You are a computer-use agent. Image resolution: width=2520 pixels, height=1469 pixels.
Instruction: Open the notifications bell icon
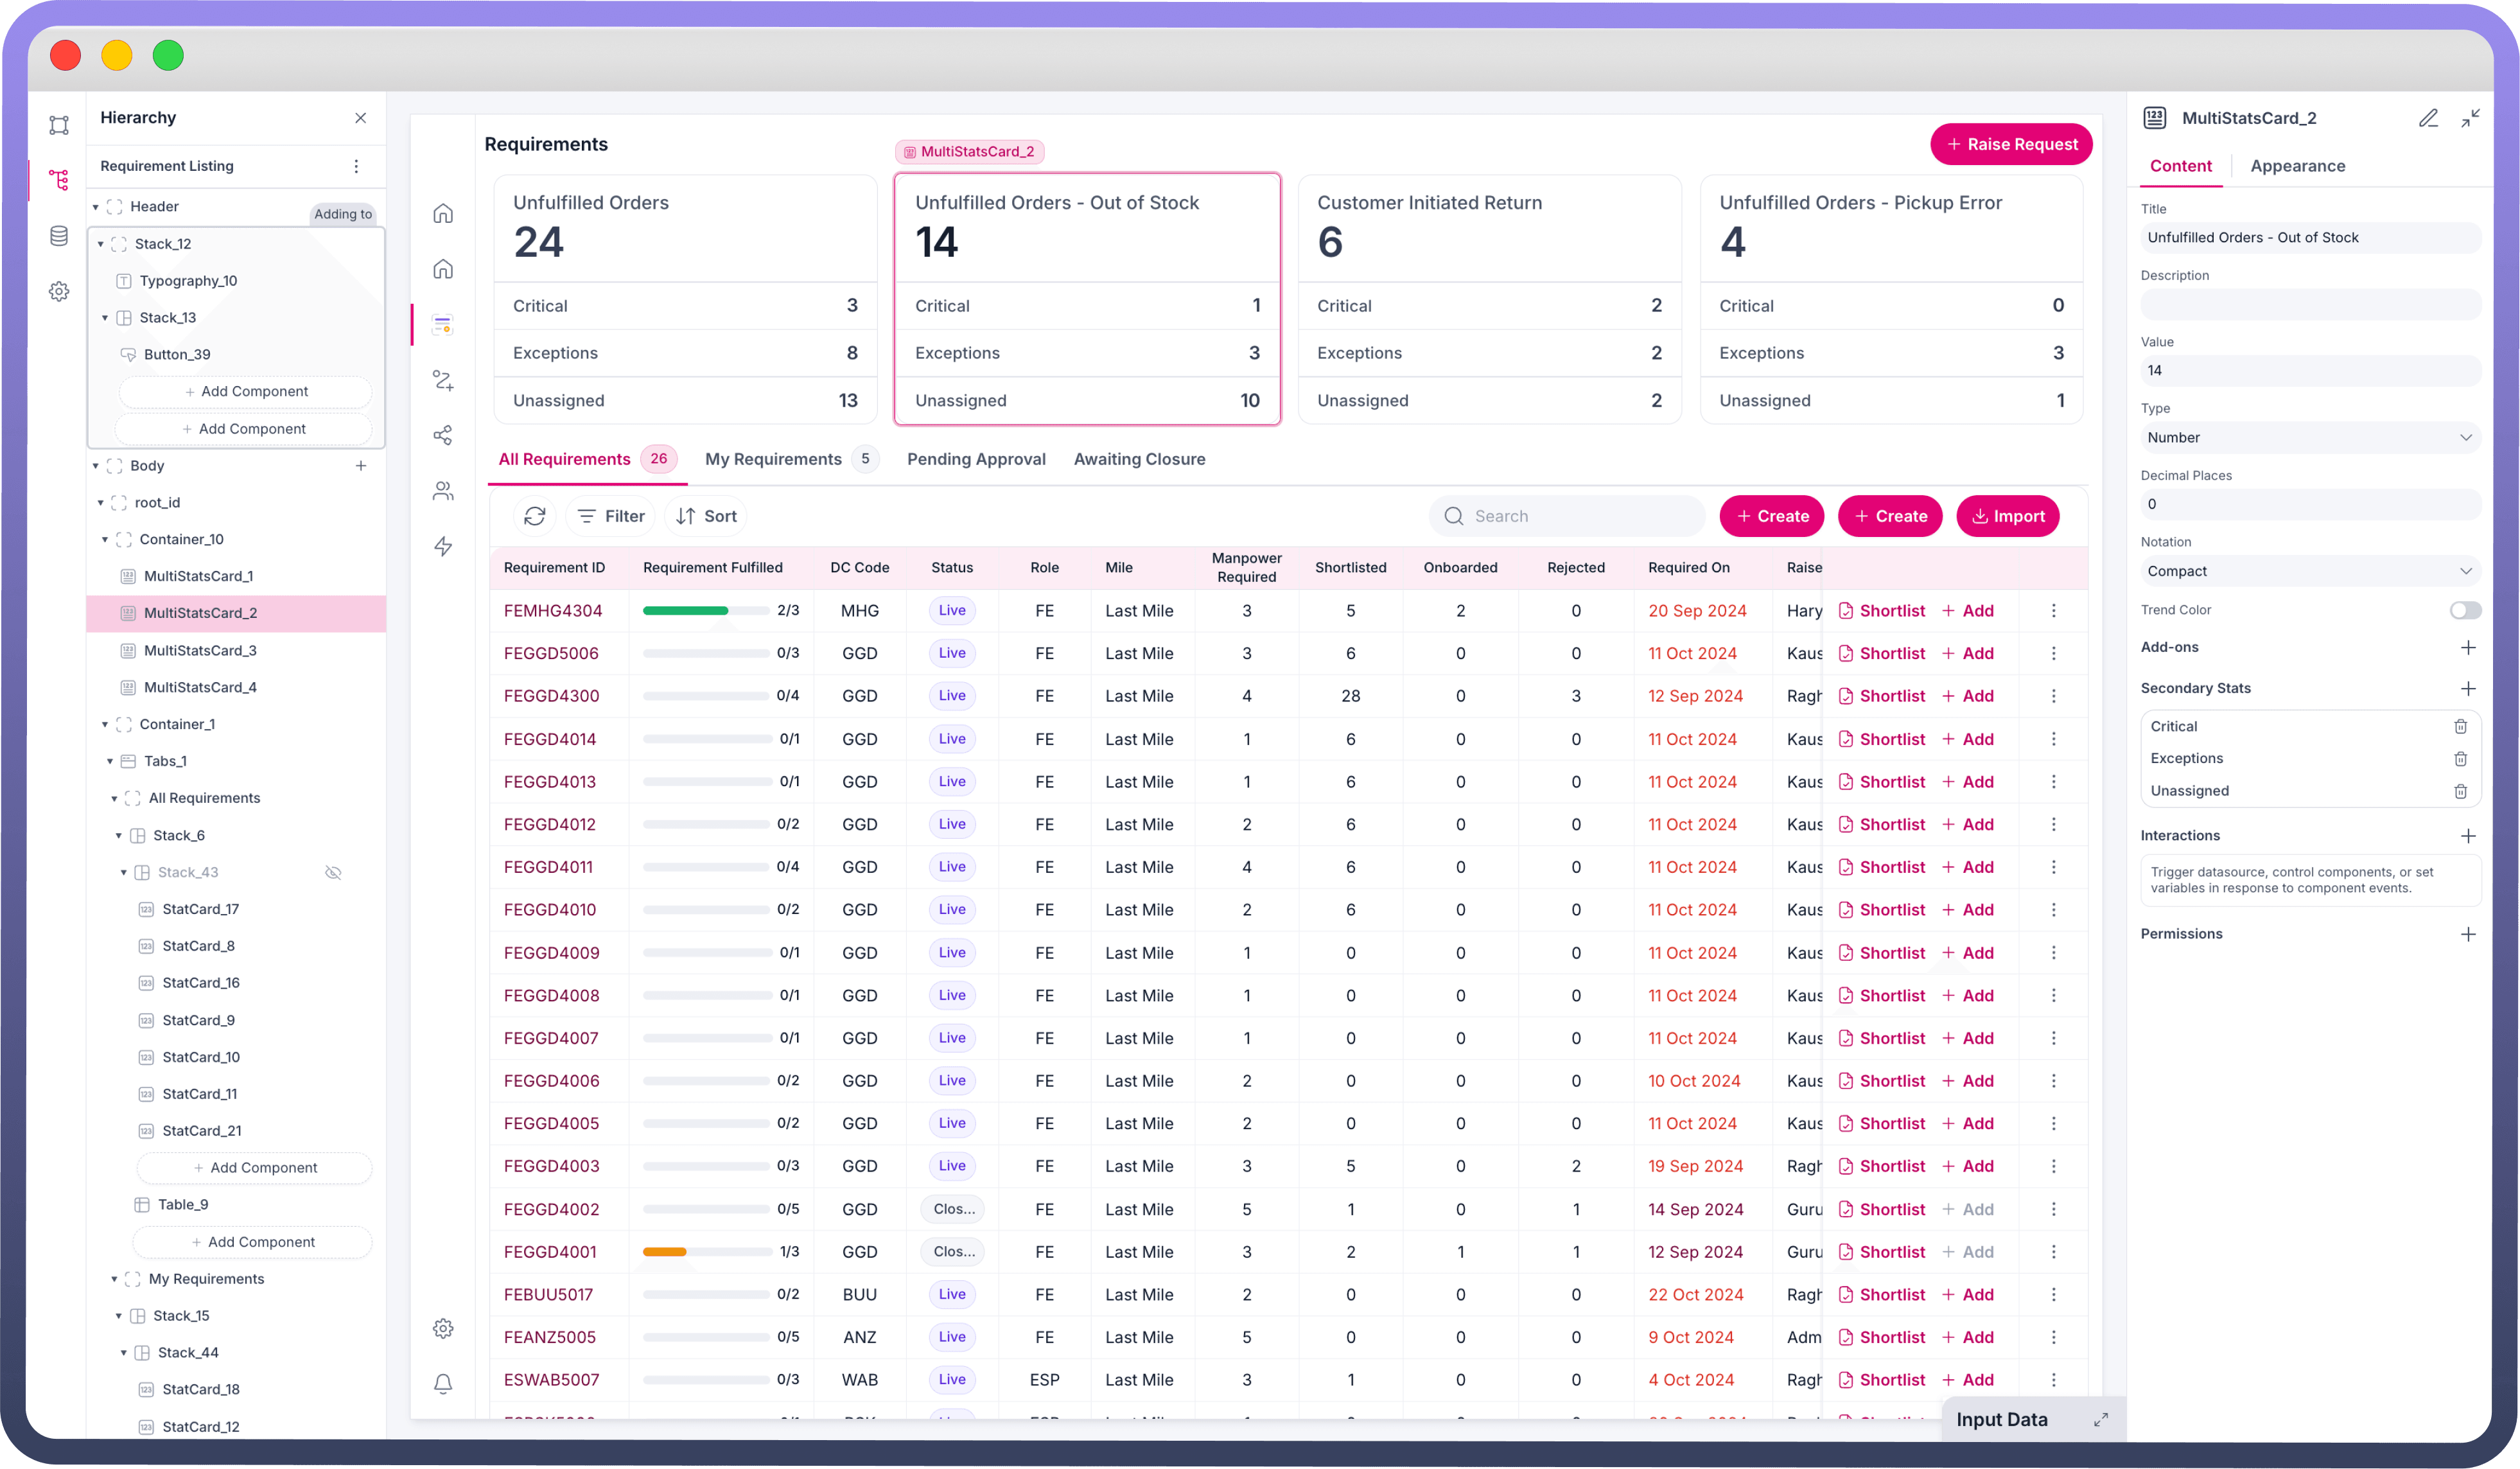click(443, 1383)
